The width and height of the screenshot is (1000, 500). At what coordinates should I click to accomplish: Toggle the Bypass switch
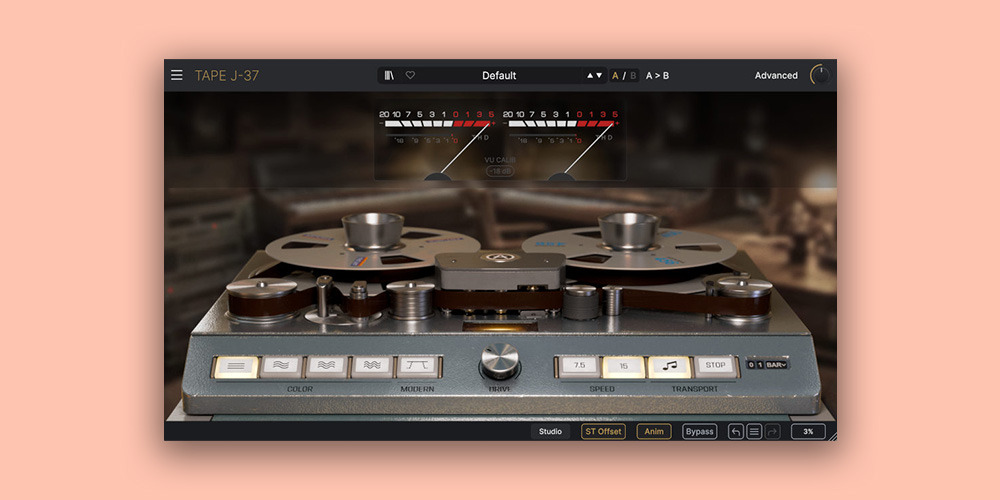[x=699, y=431]
